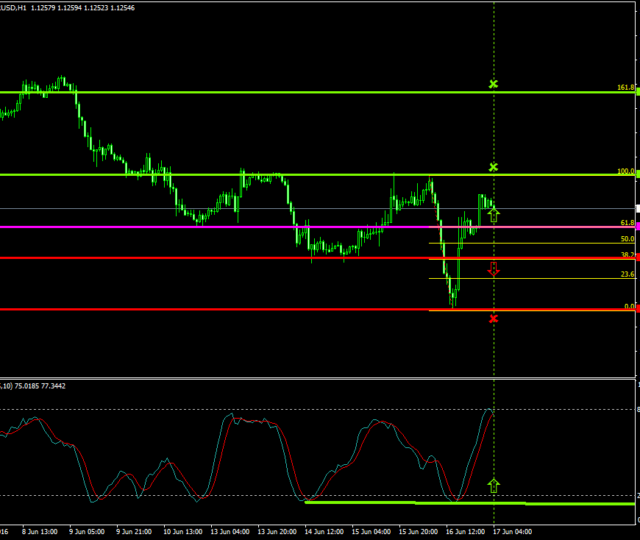Screen dimensions: 640x540
Task: Select the red down arrow near the 38.2 level
Action: click(x=493, y=269)
